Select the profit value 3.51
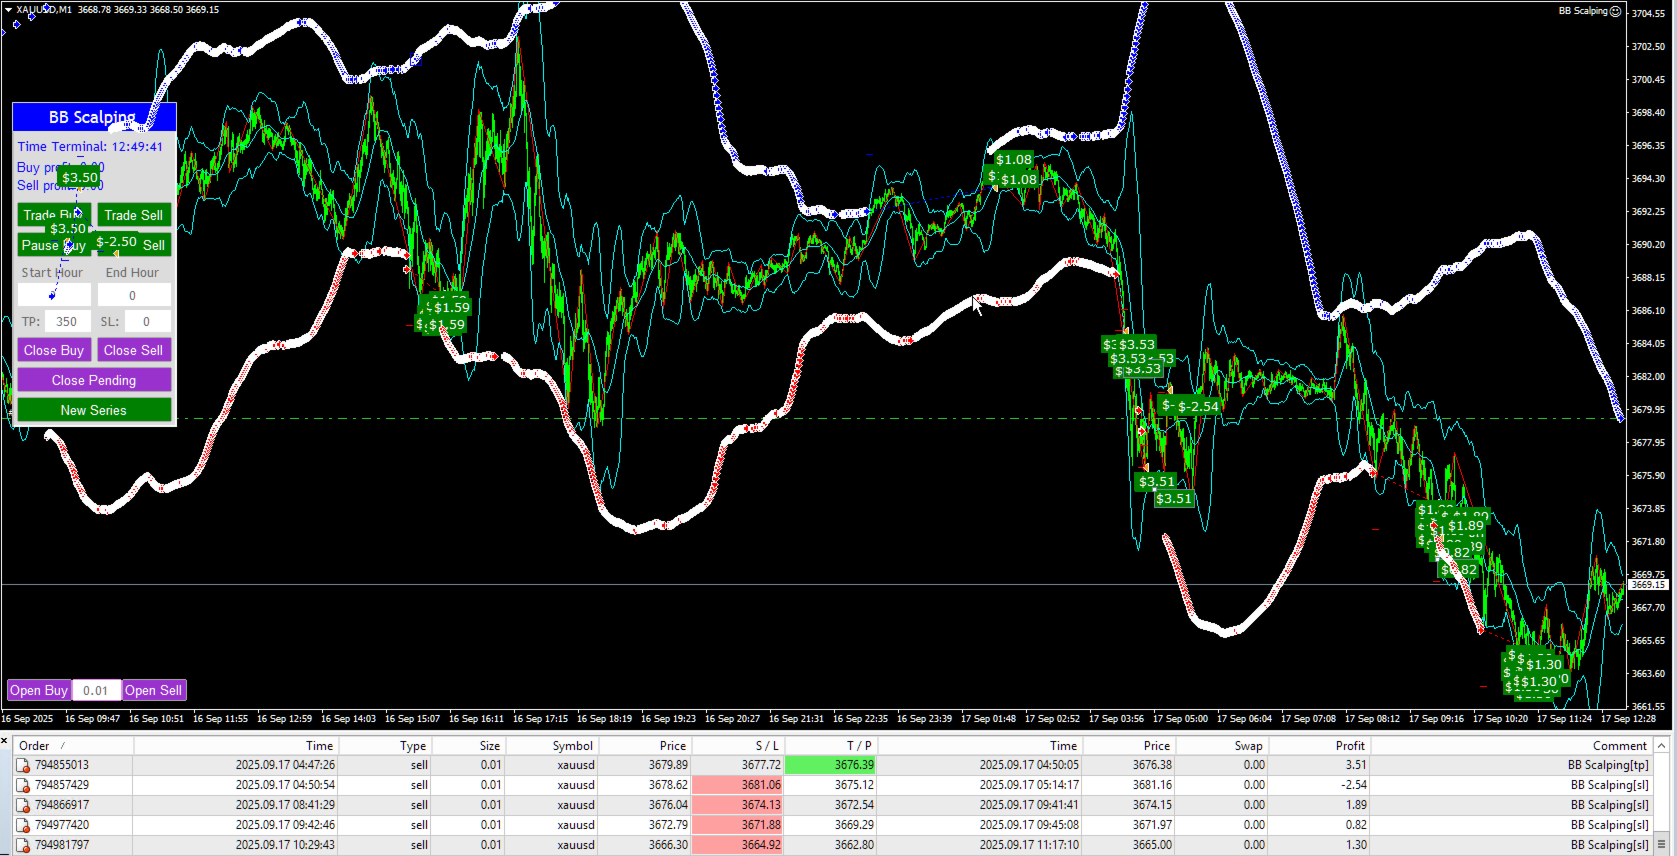 click(1356, 765)
